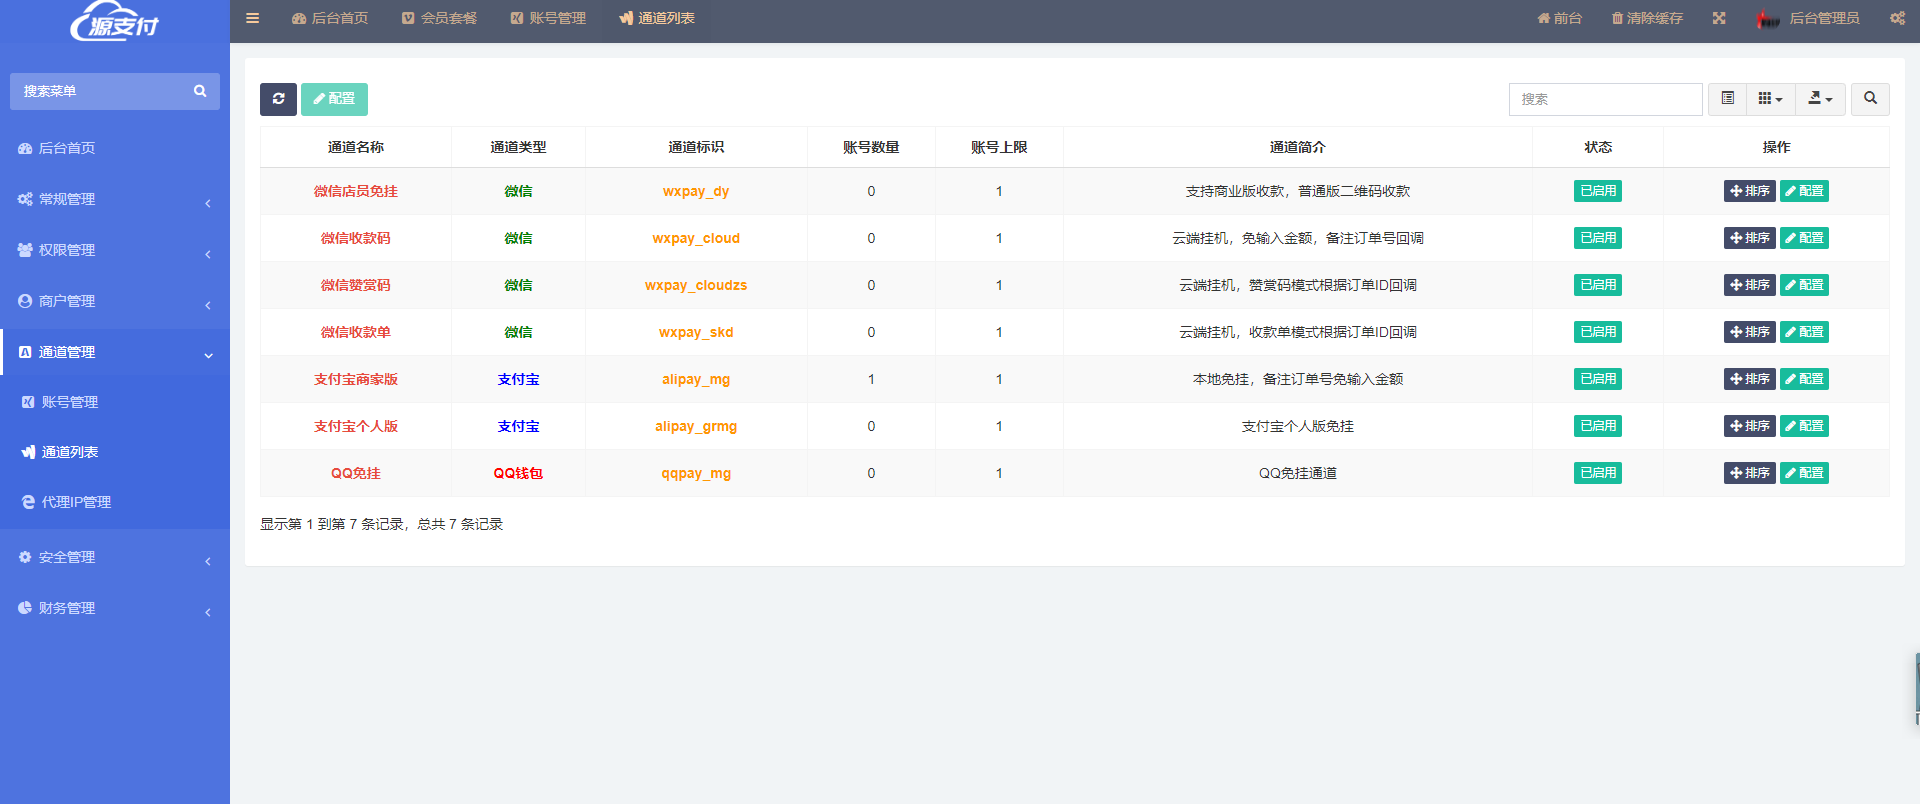This screenshot has width=1920, height=804.
Task: Click the 账号上限 column header
Action: pos(999,147)
